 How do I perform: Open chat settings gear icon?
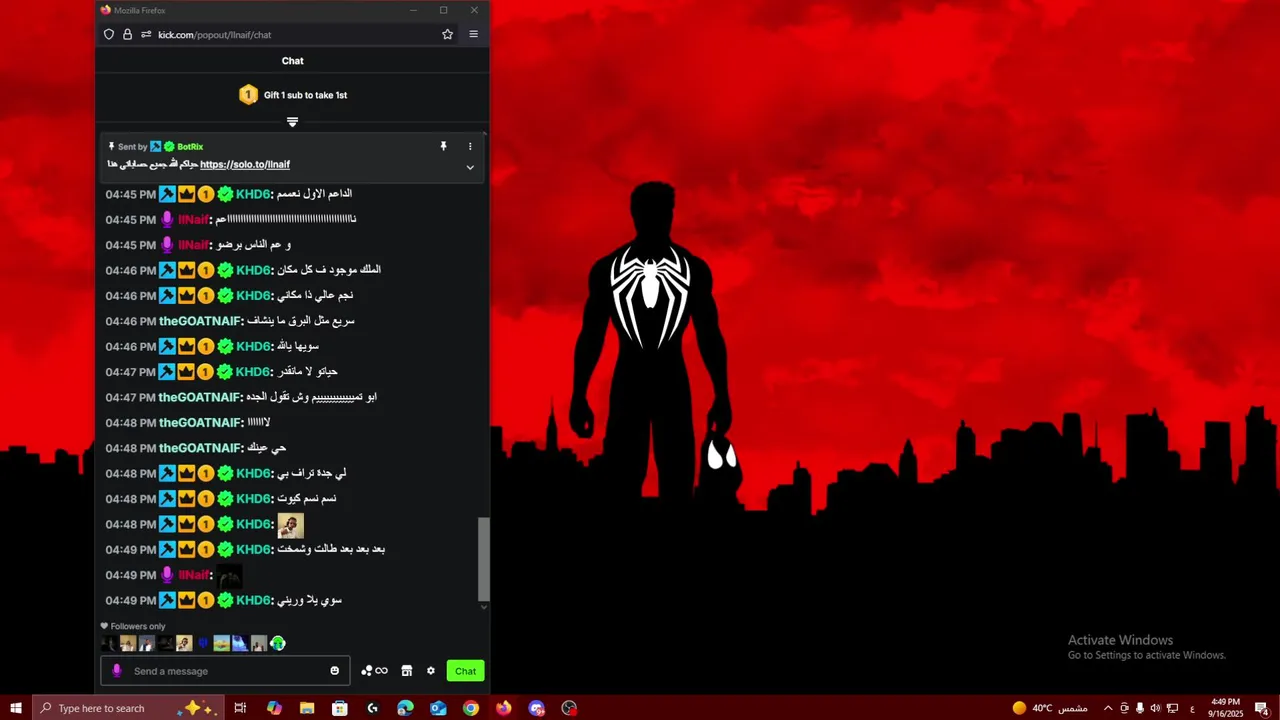pyautogui.click(x=431, y=671)
